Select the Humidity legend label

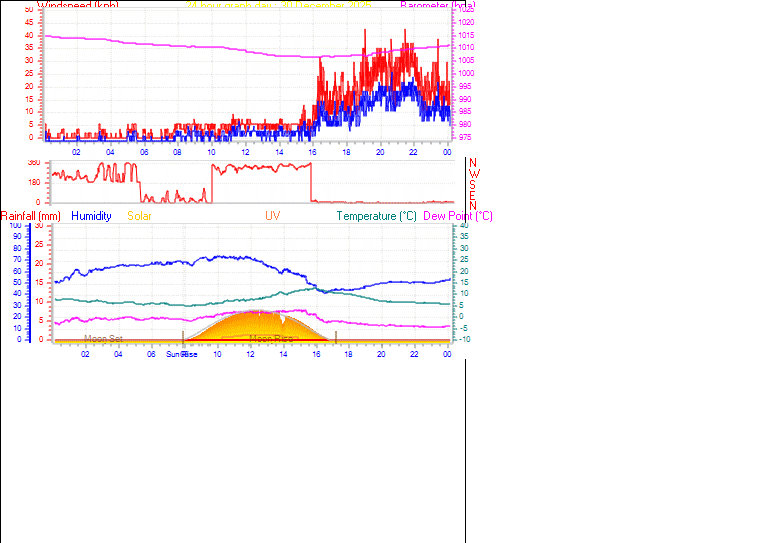[91, 216]
